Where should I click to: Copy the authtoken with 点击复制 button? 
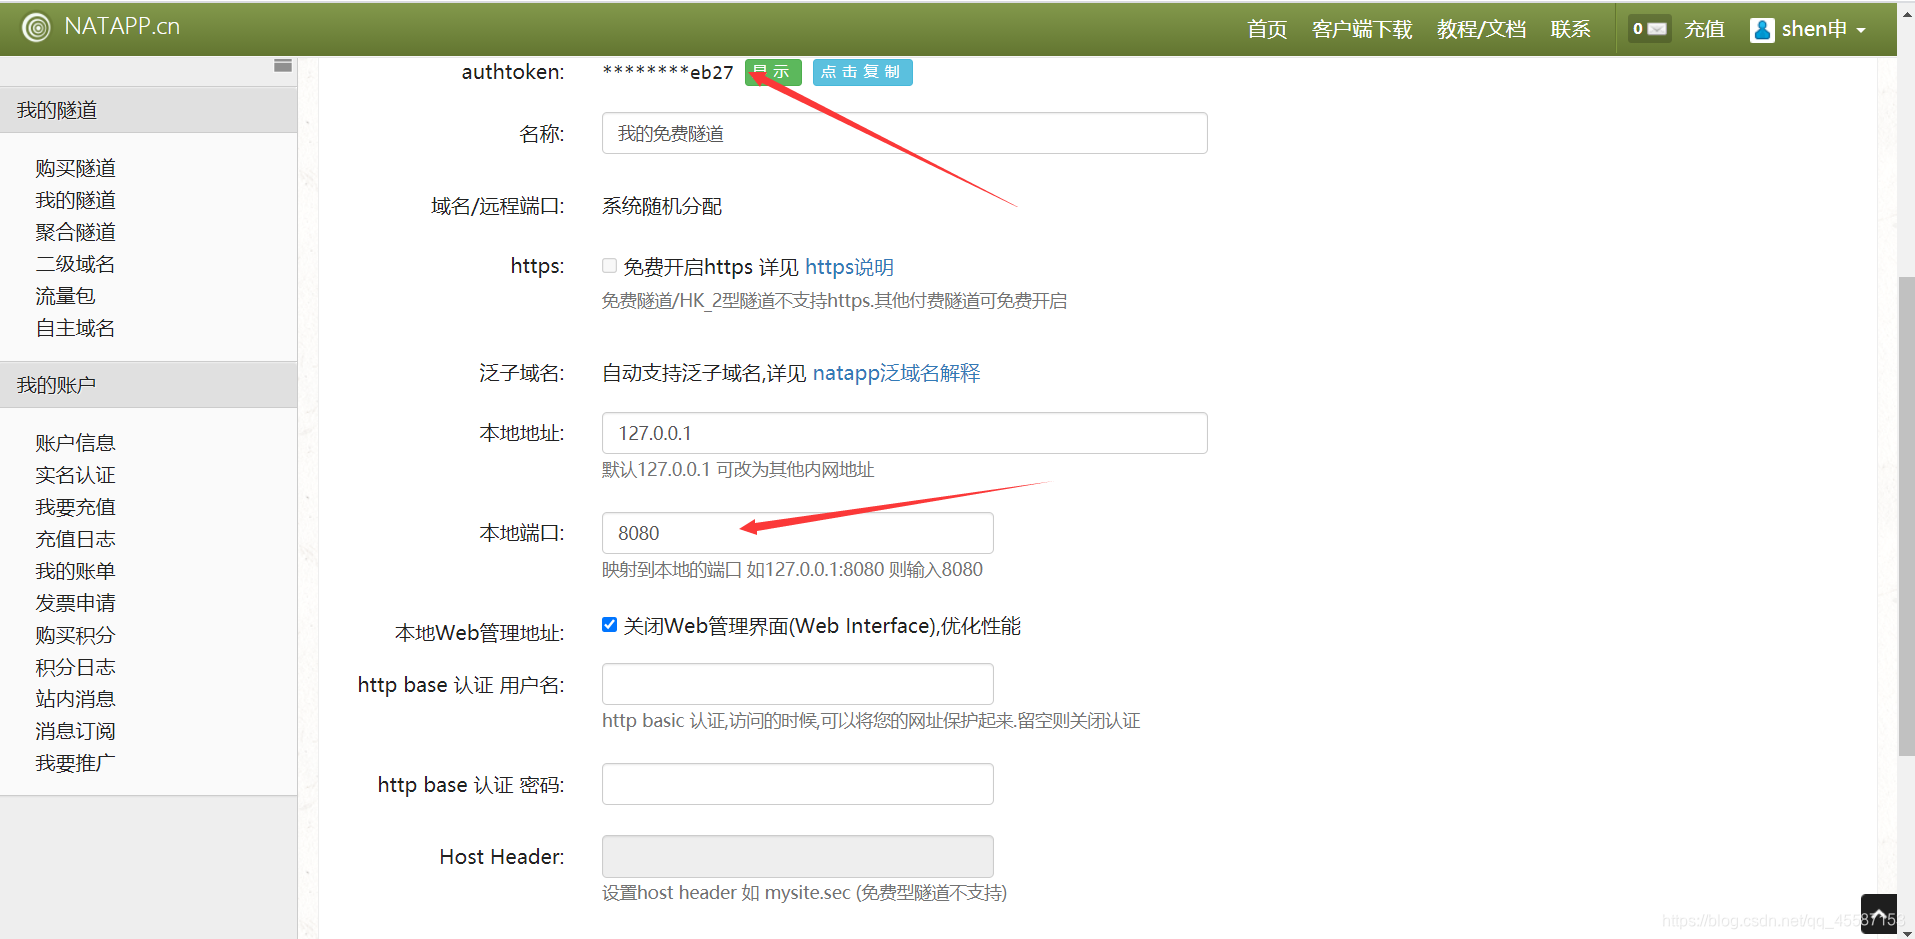862,72
